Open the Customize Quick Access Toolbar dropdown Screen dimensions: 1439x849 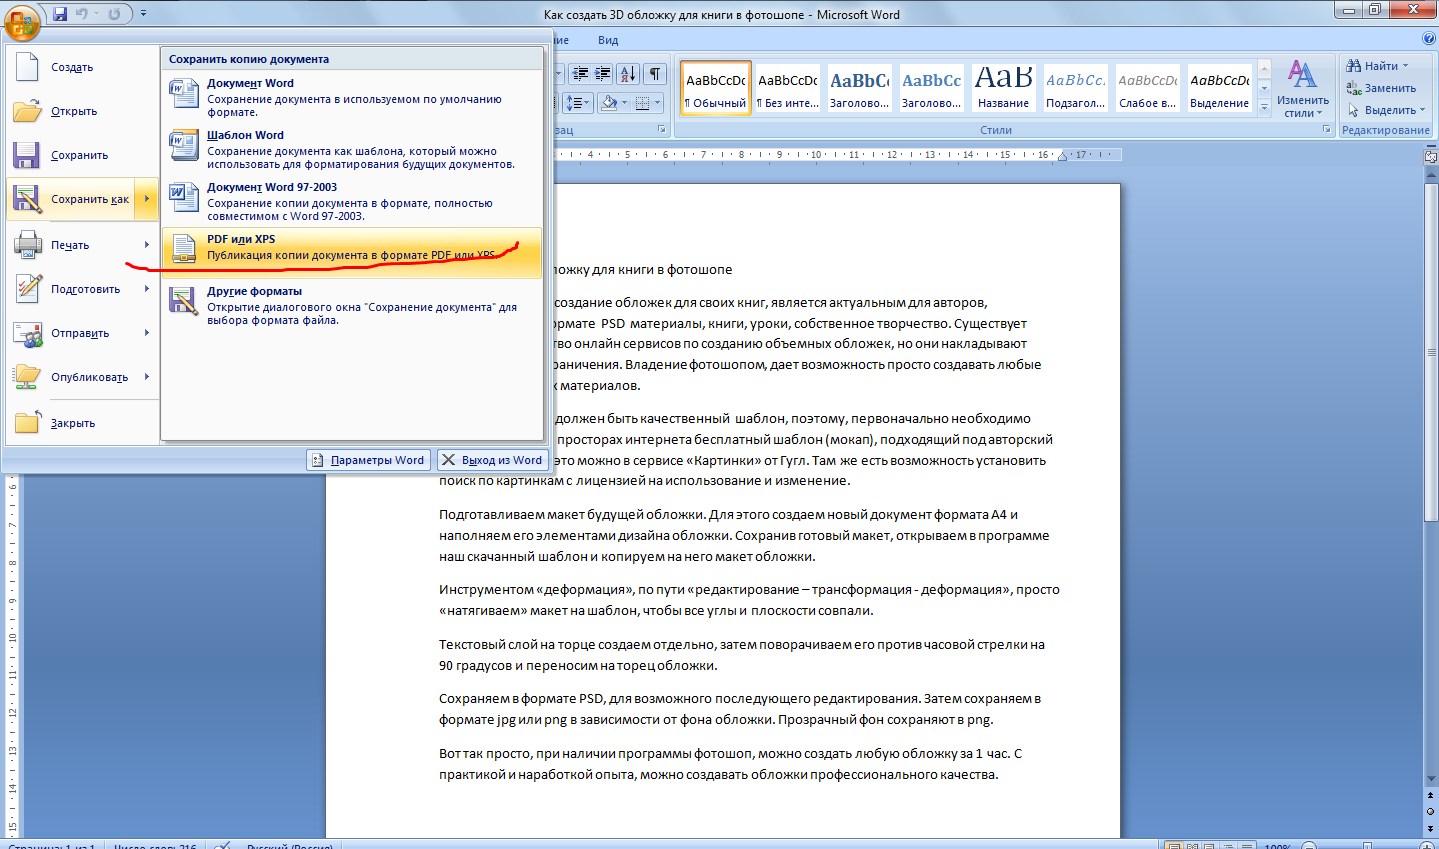point(143,14)
